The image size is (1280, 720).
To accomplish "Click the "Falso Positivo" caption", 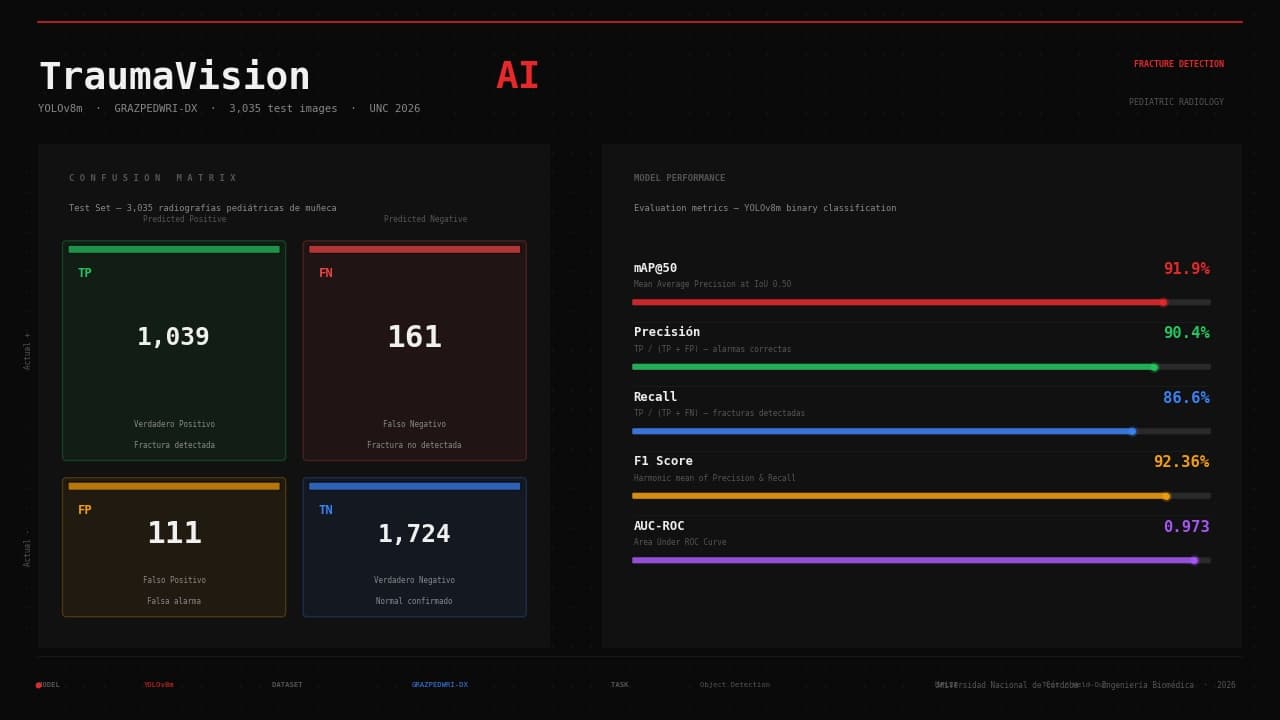I will point(174,580).
